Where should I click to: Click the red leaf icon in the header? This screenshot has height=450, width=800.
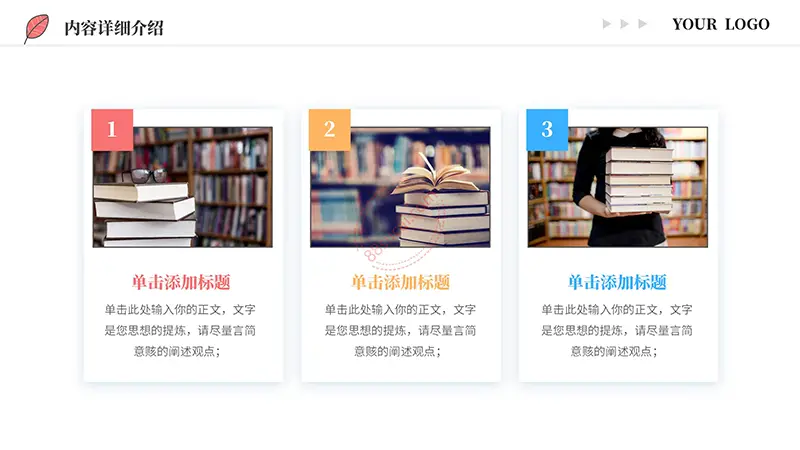(36, 28)
